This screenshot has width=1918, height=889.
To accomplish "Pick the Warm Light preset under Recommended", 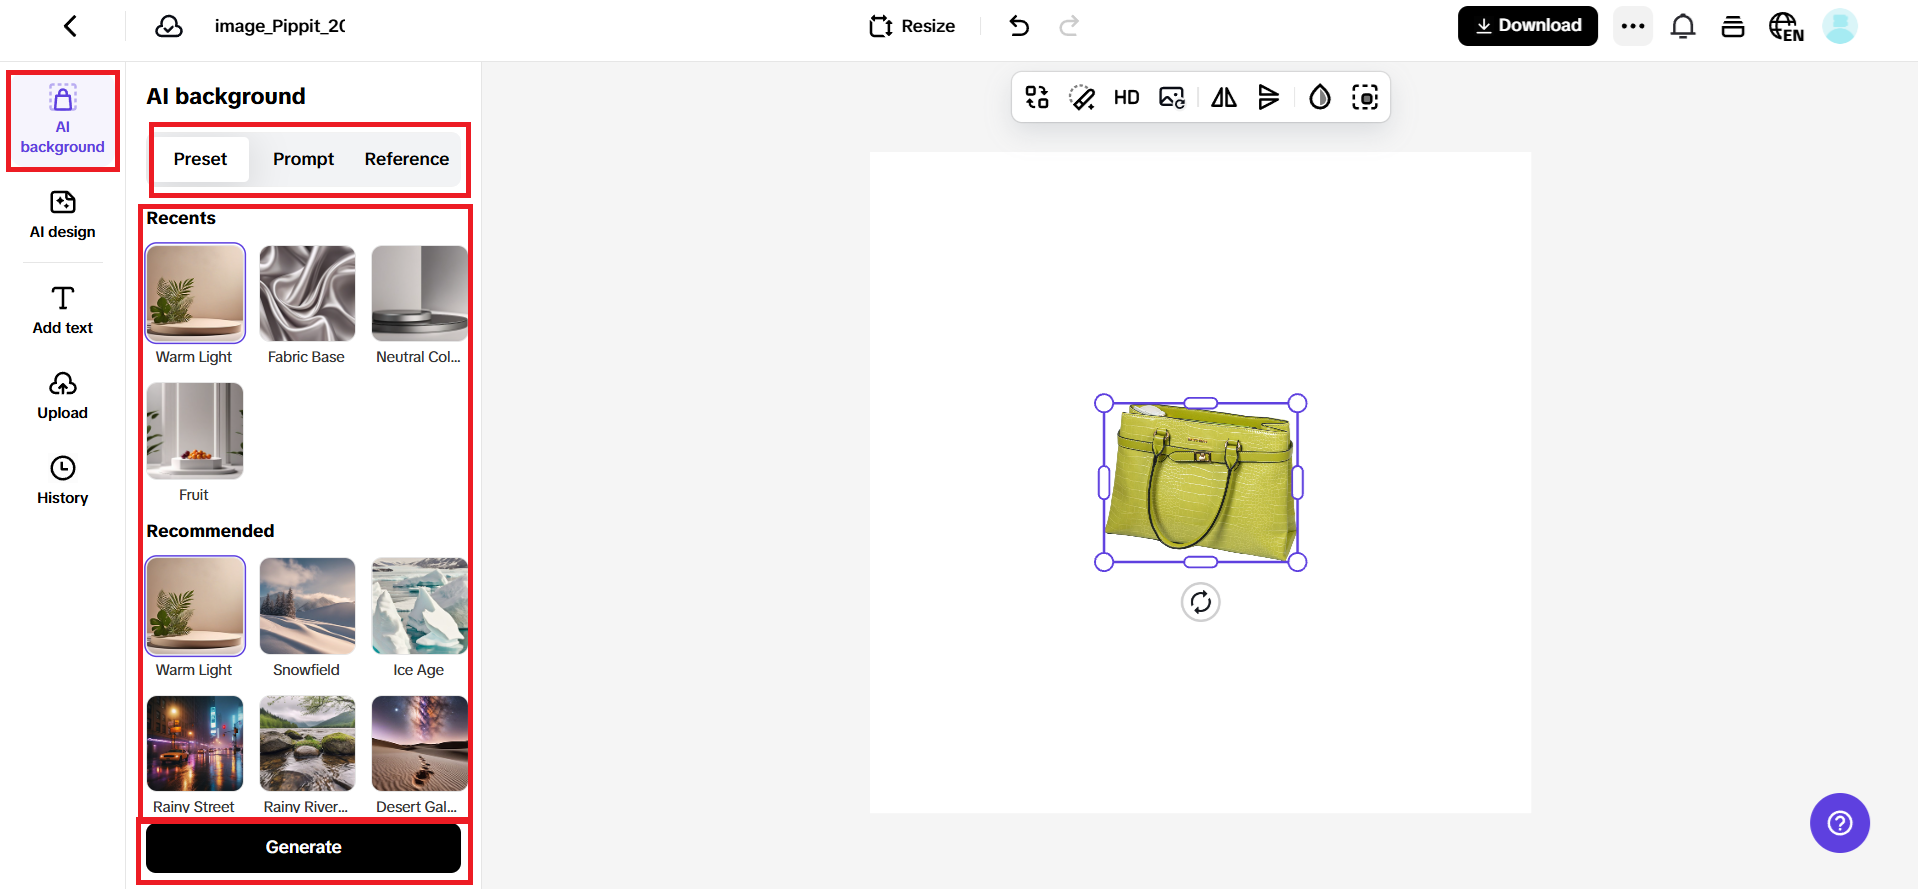I will (195, 606).
